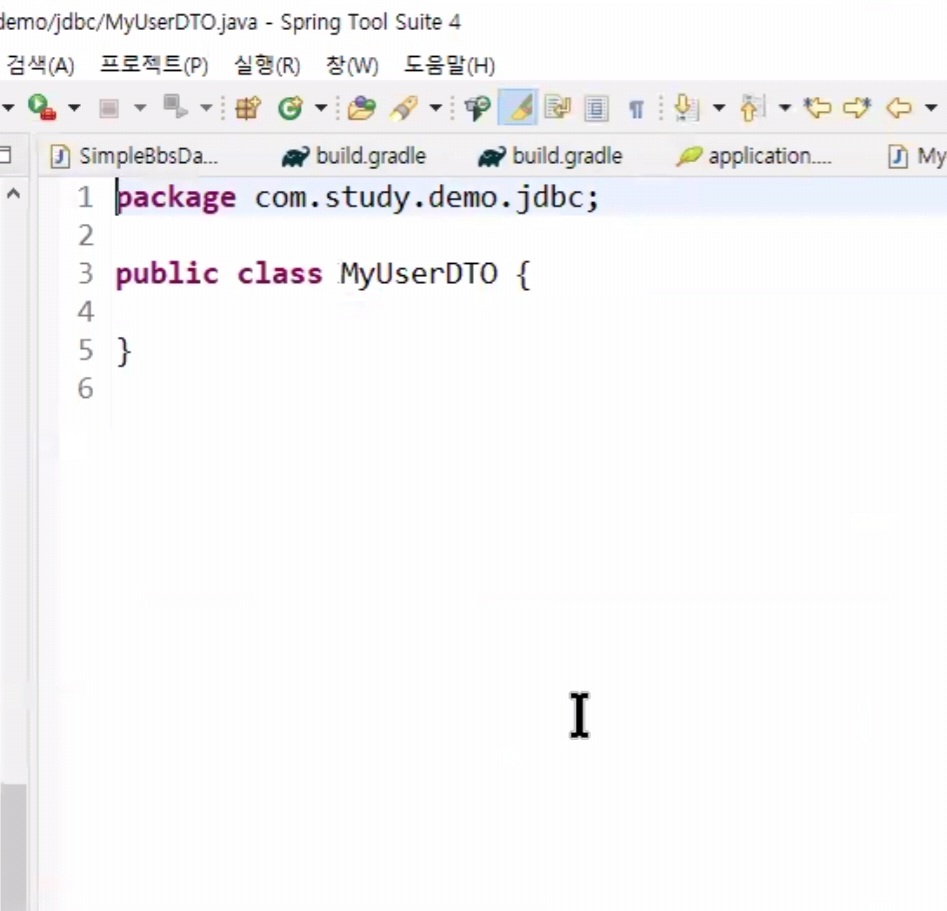
Task: Switch to the second build.gradle tab
Action: pyautogui.click(x=550, y=156)
